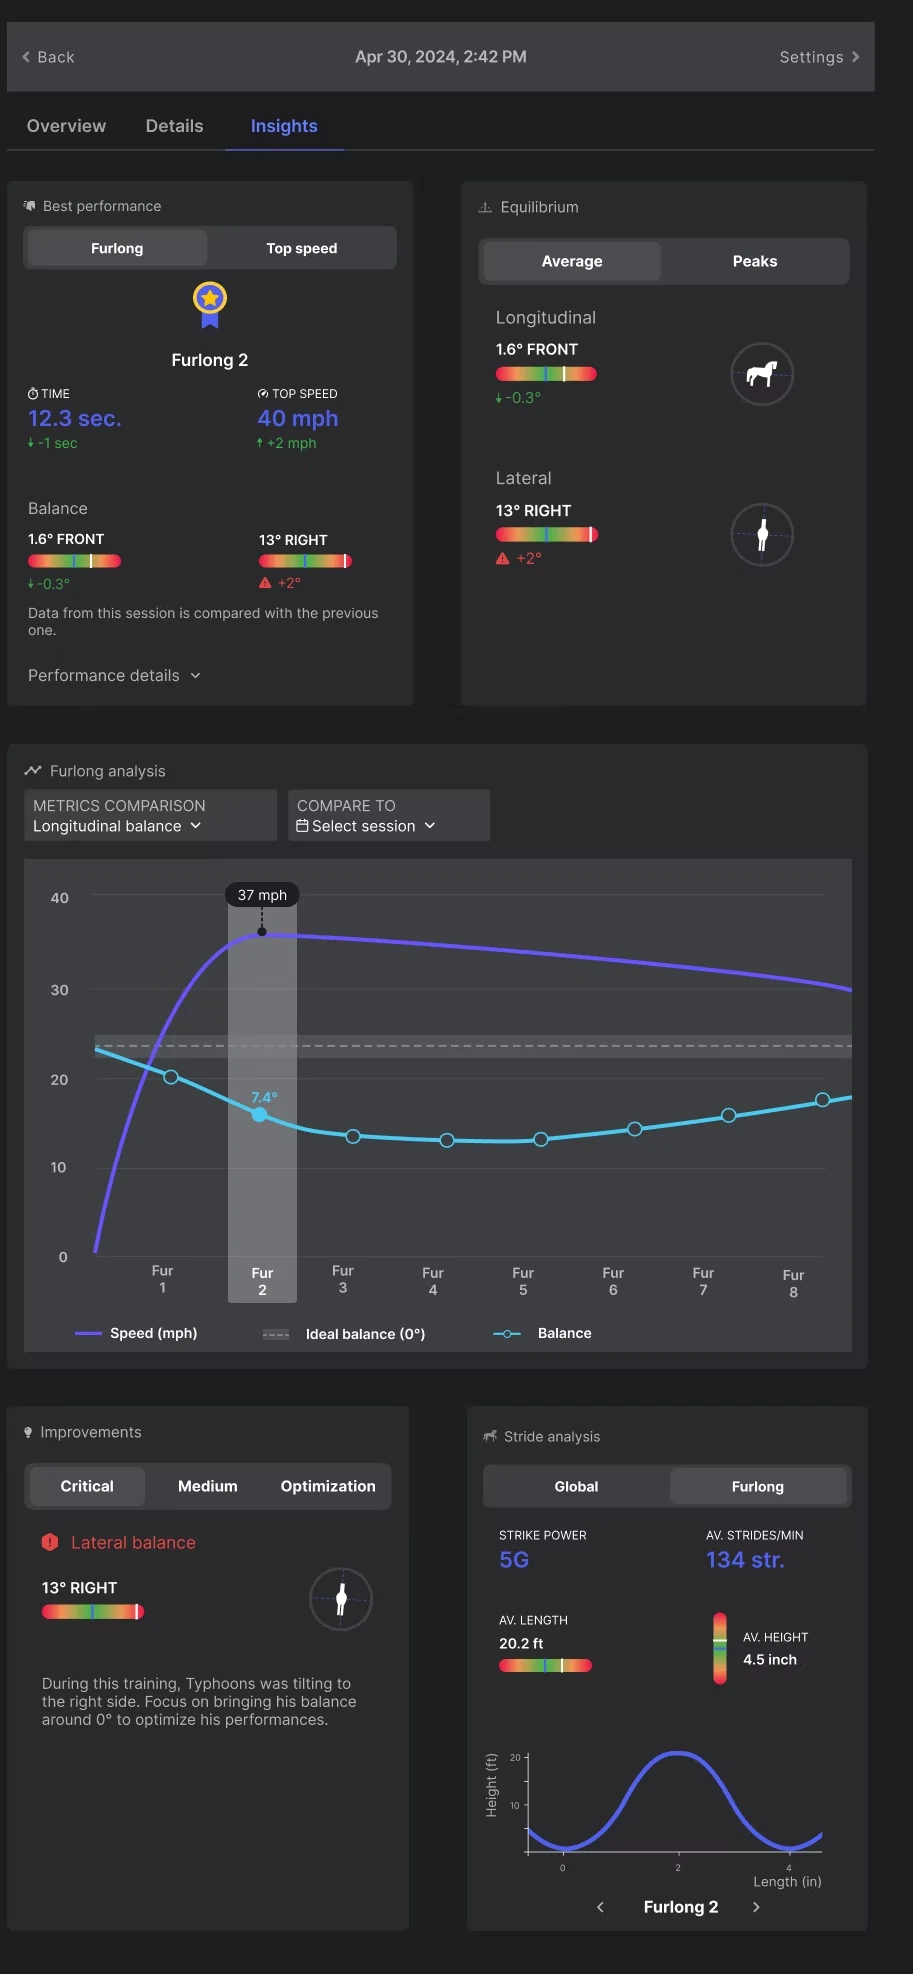Click calendar icon in Select session

(x=302, y=826)
